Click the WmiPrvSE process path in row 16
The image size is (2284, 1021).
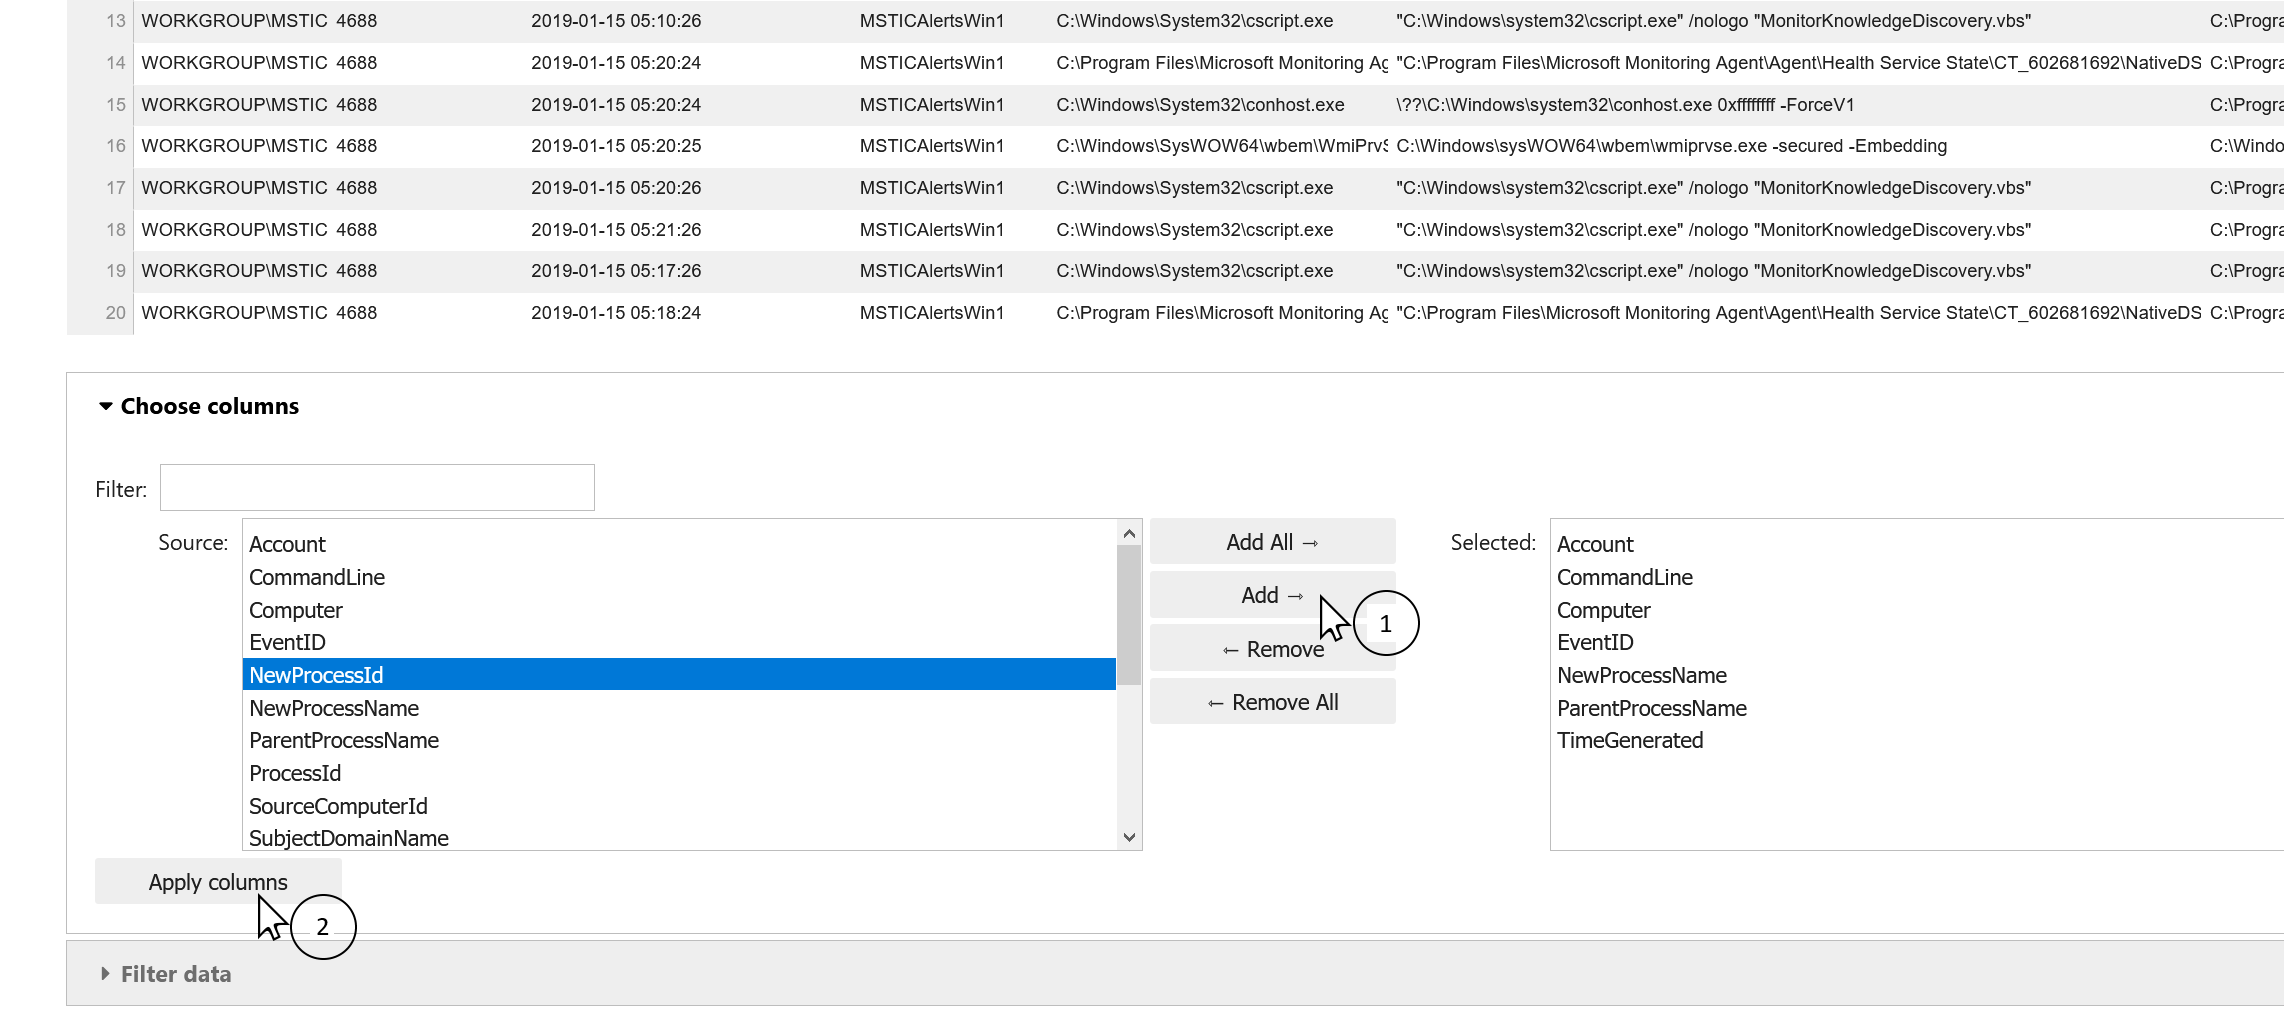point(1222,146)
